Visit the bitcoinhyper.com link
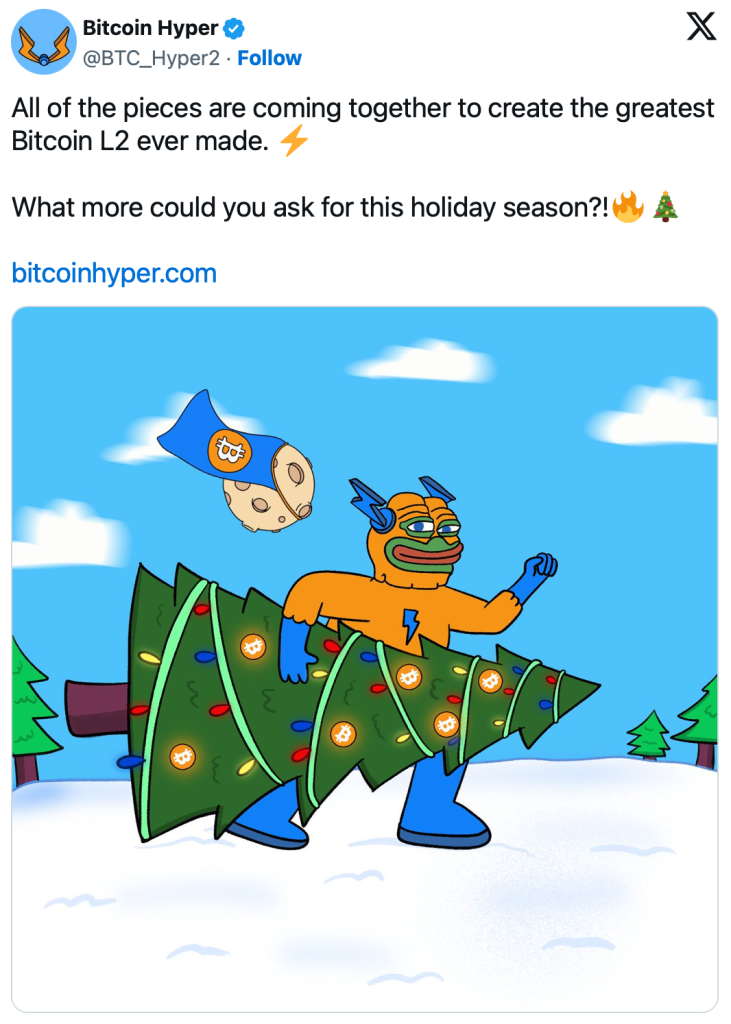731x1024 pixels. click(x=114, y=272)
